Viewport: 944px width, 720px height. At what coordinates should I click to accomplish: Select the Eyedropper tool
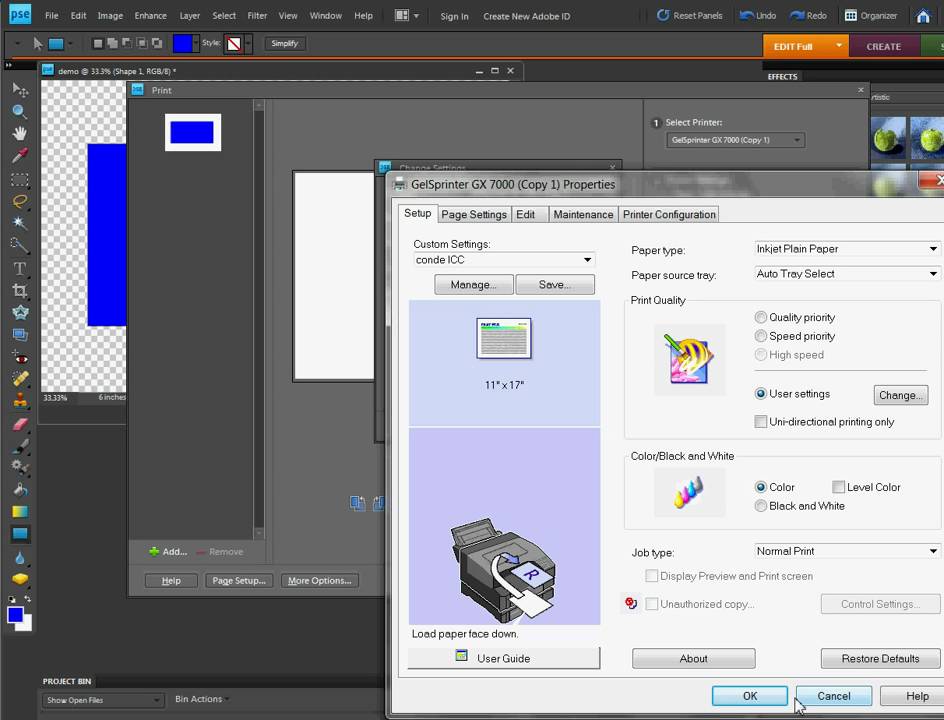[x=20, y=156]
